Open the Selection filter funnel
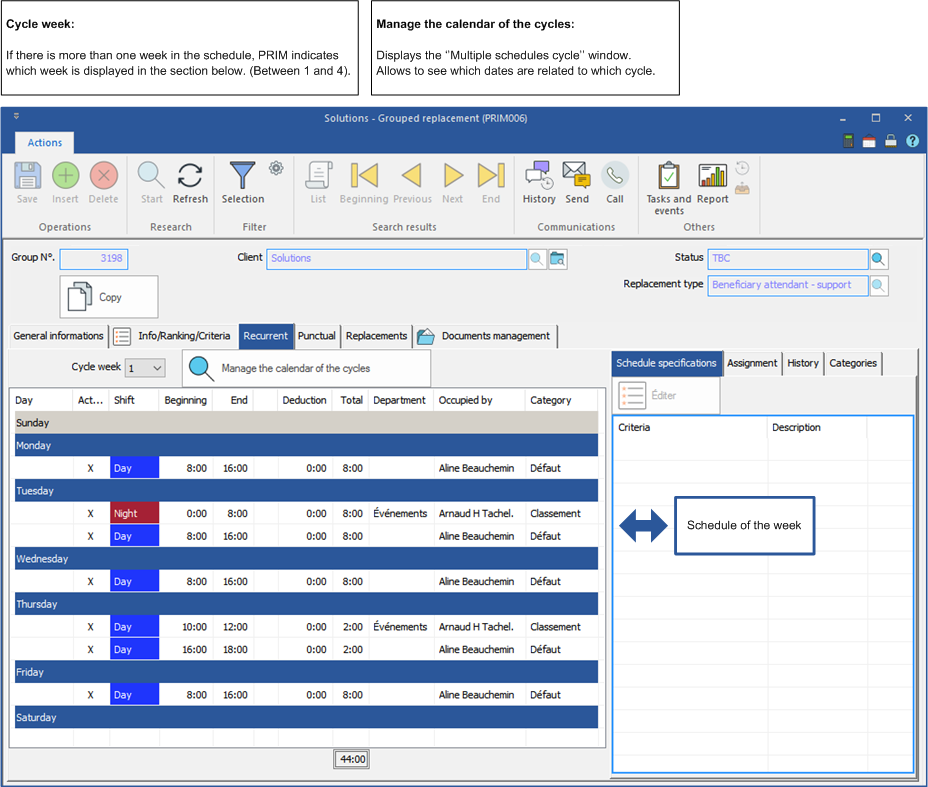 tap(243, 176)
